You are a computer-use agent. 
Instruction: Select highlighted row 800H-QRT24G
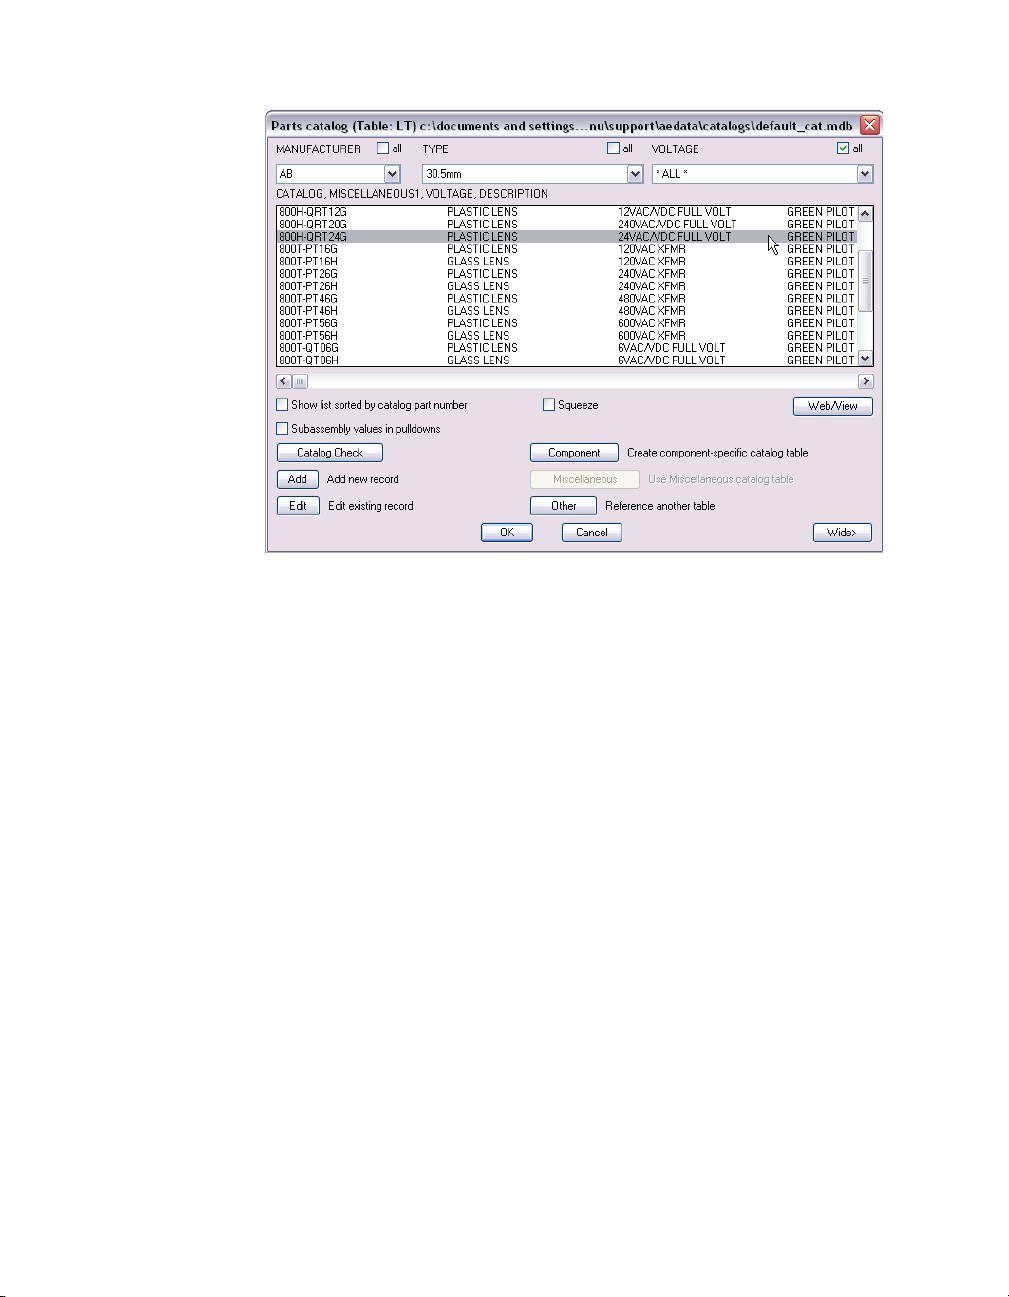(x=567, y=237)
